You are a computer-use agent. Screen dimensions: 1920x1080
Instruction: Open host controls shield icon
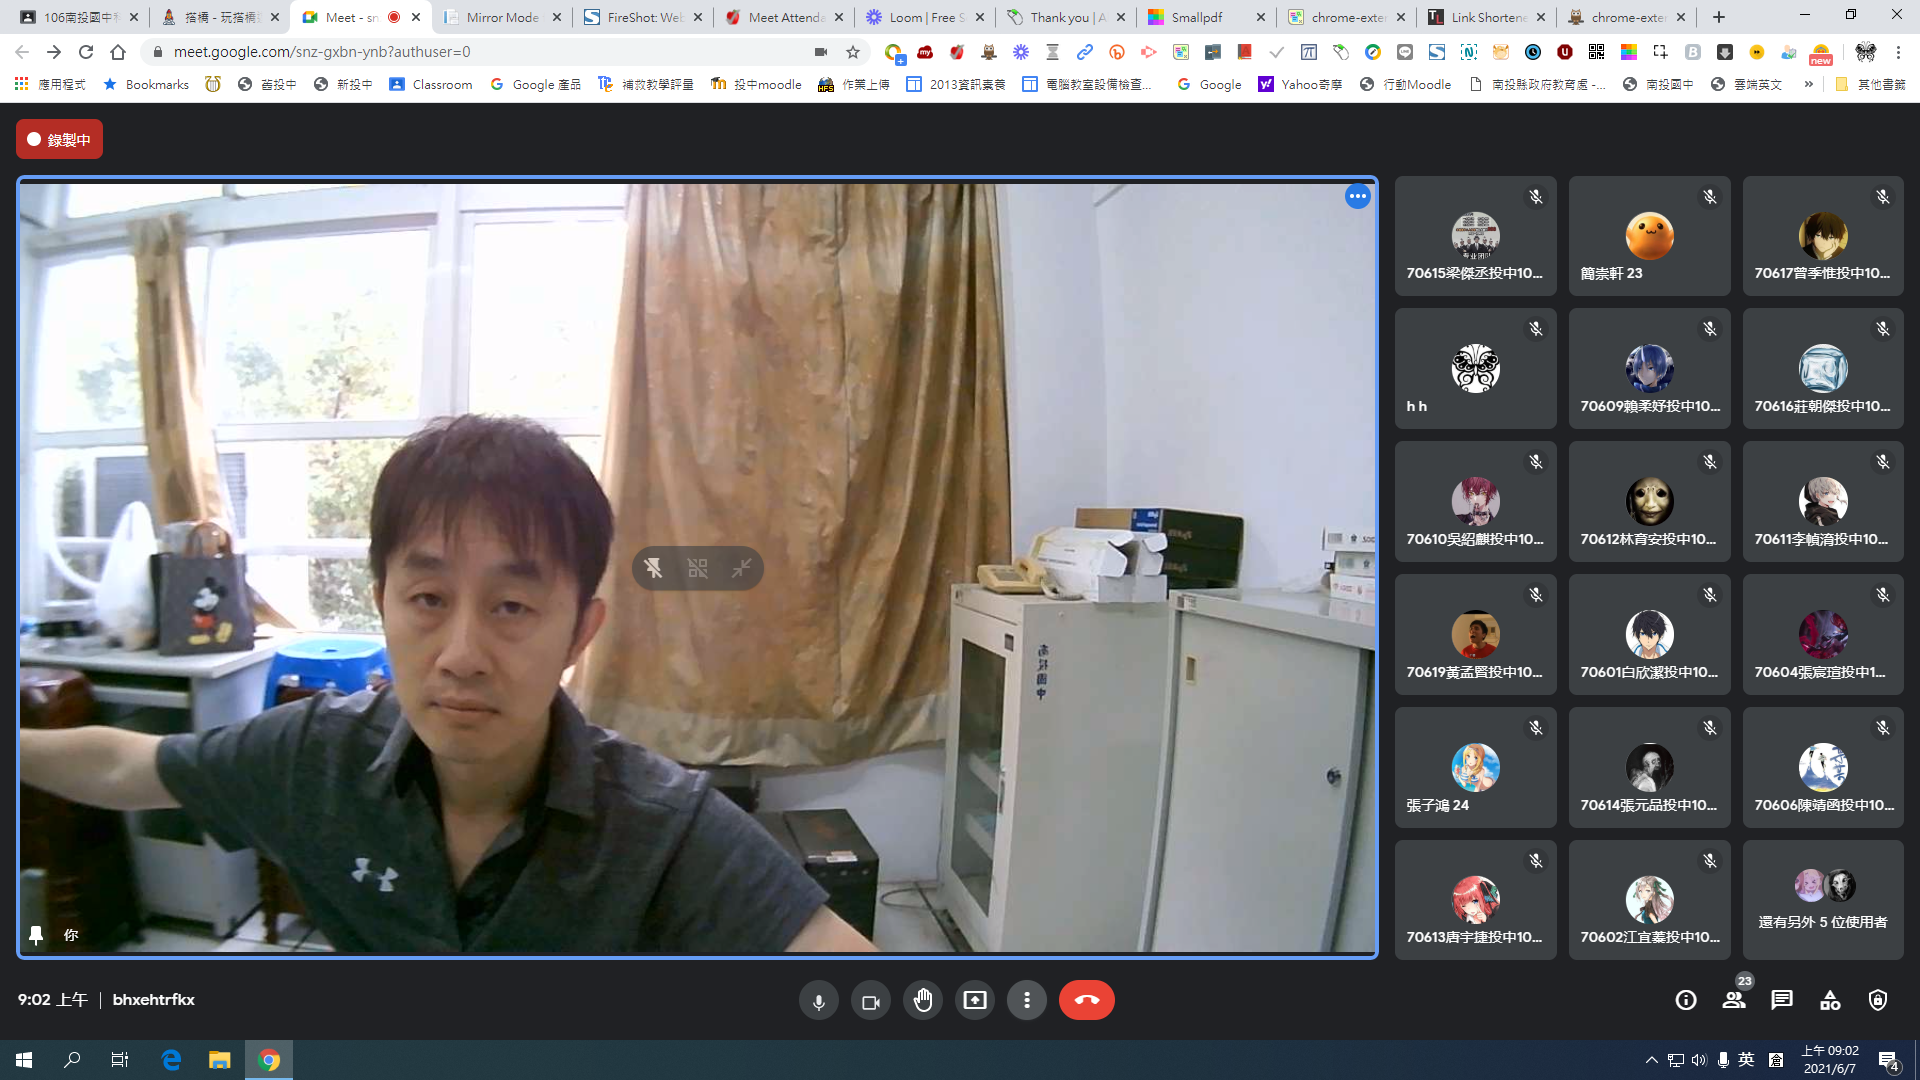tap(1877, 1000)
